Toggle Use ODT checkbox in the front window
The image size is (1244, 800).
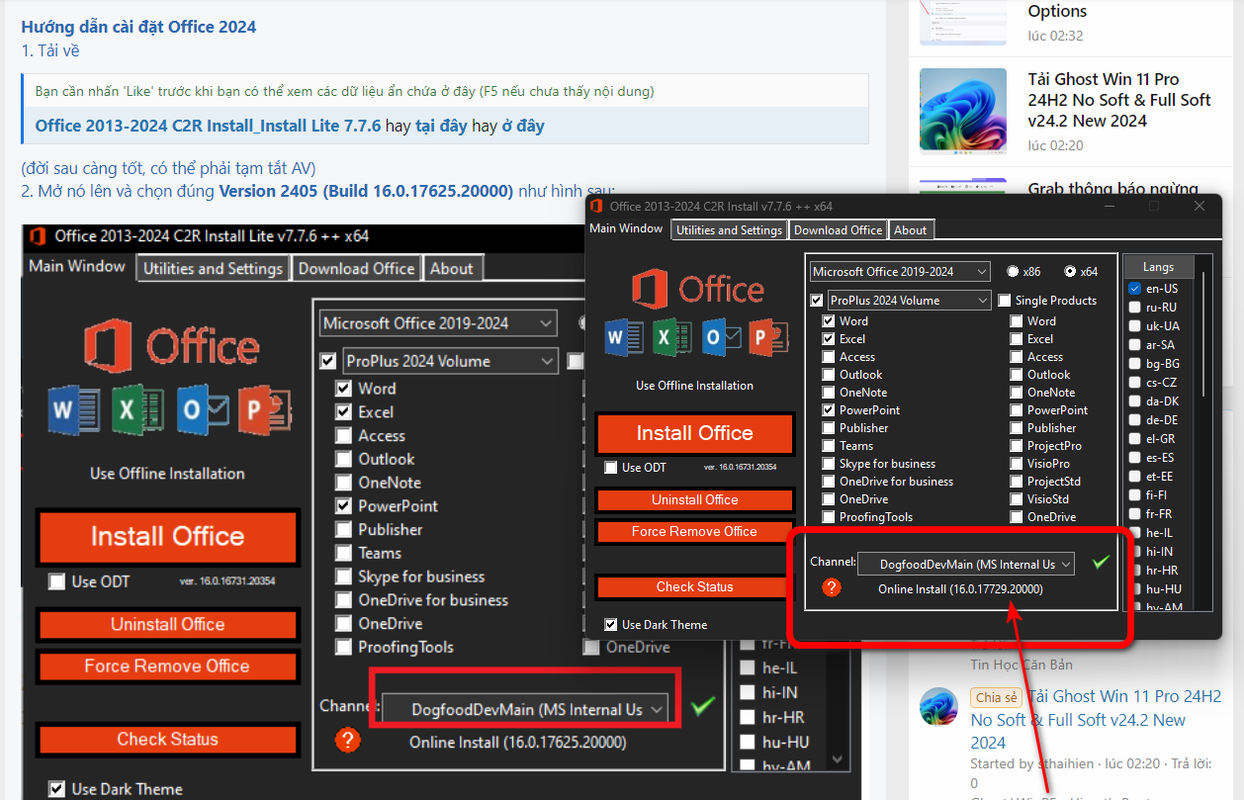tap(611, 467)
